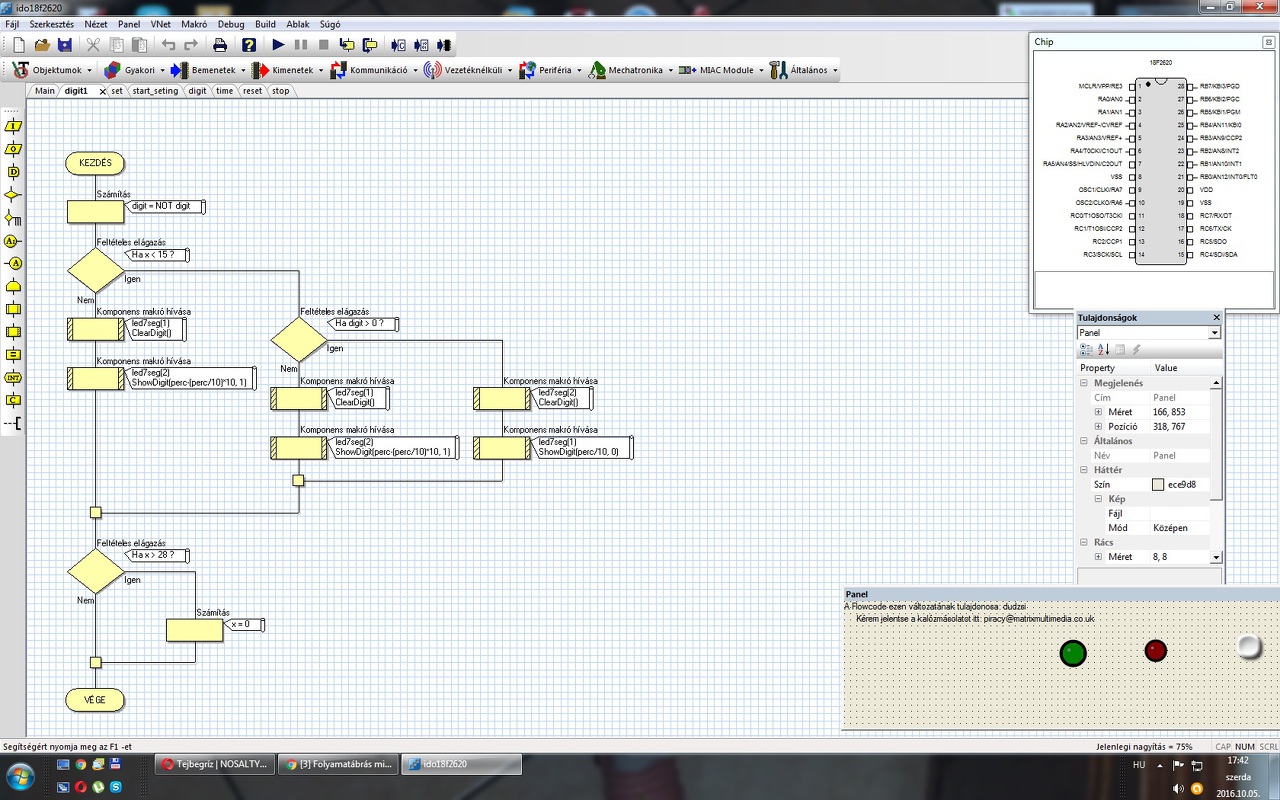Print the flowchart
The image size is (1280, 800).
[x=220, y=45]
